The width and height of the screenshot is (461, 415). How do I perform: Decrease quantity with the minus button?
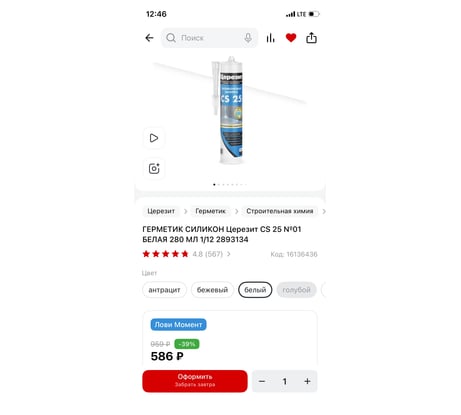(262, 381)
